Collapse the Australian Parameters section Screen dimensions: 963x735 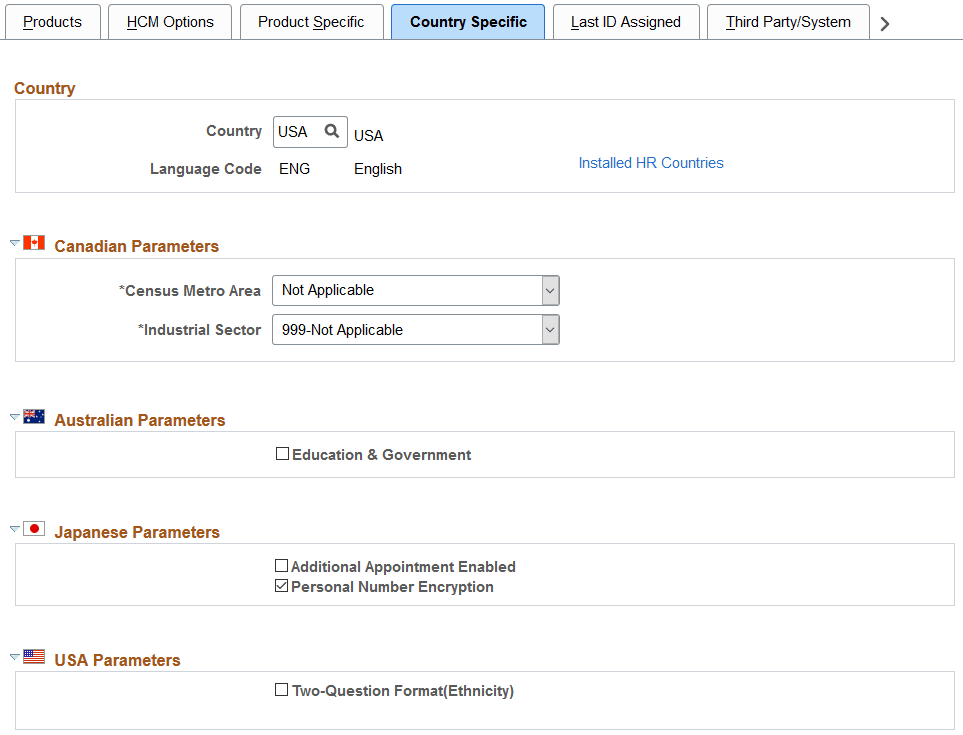pyautogui.click(x=15, y=417)
